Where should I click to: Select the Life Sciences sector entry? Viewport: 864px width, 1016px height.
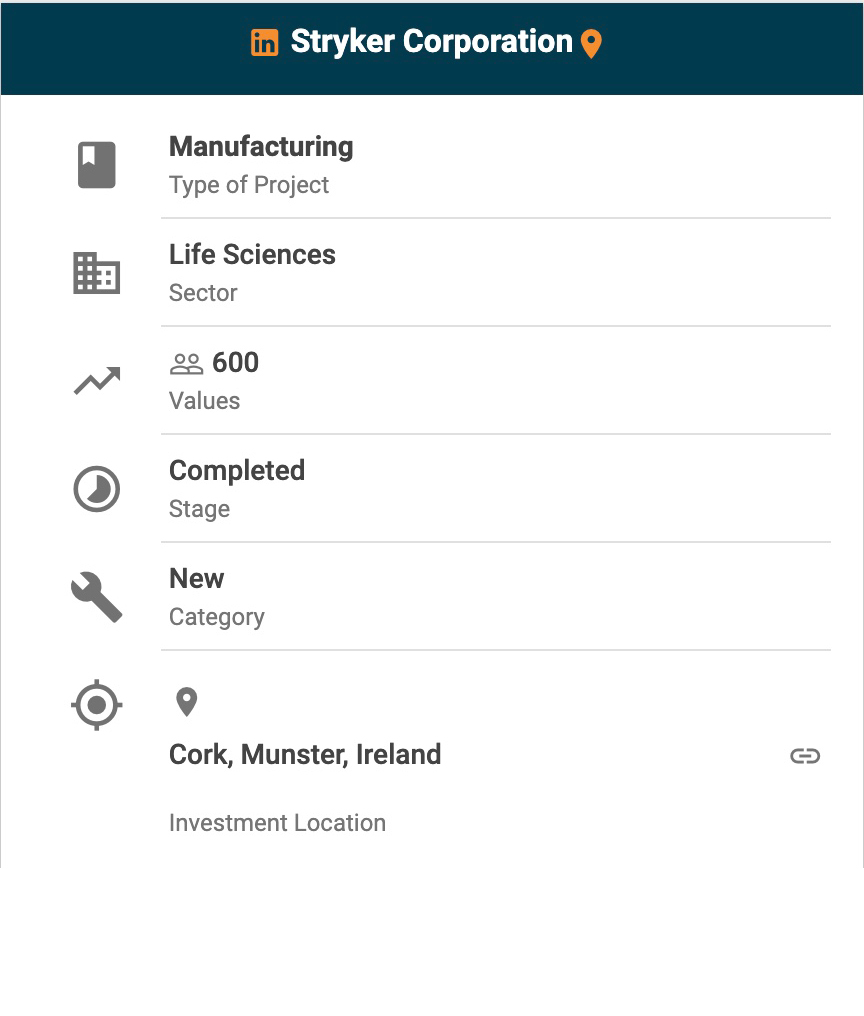click(x=252, y=255)
